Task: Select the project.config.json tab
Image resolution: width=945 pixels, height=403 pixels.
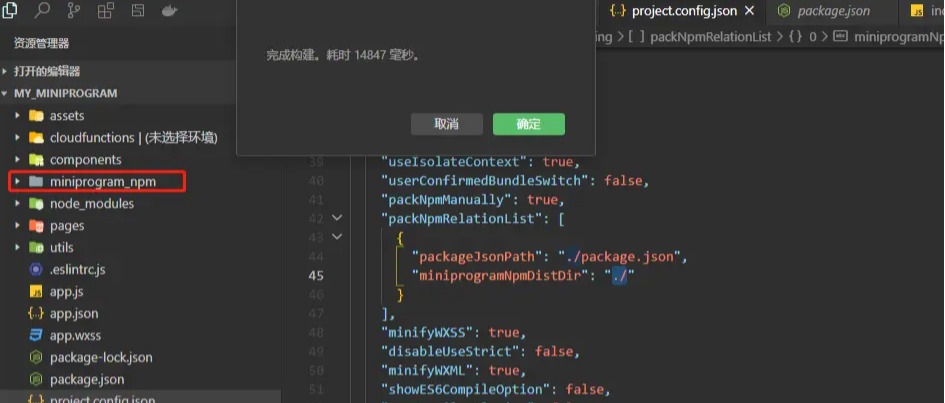Action: click(x=683, y=11)
